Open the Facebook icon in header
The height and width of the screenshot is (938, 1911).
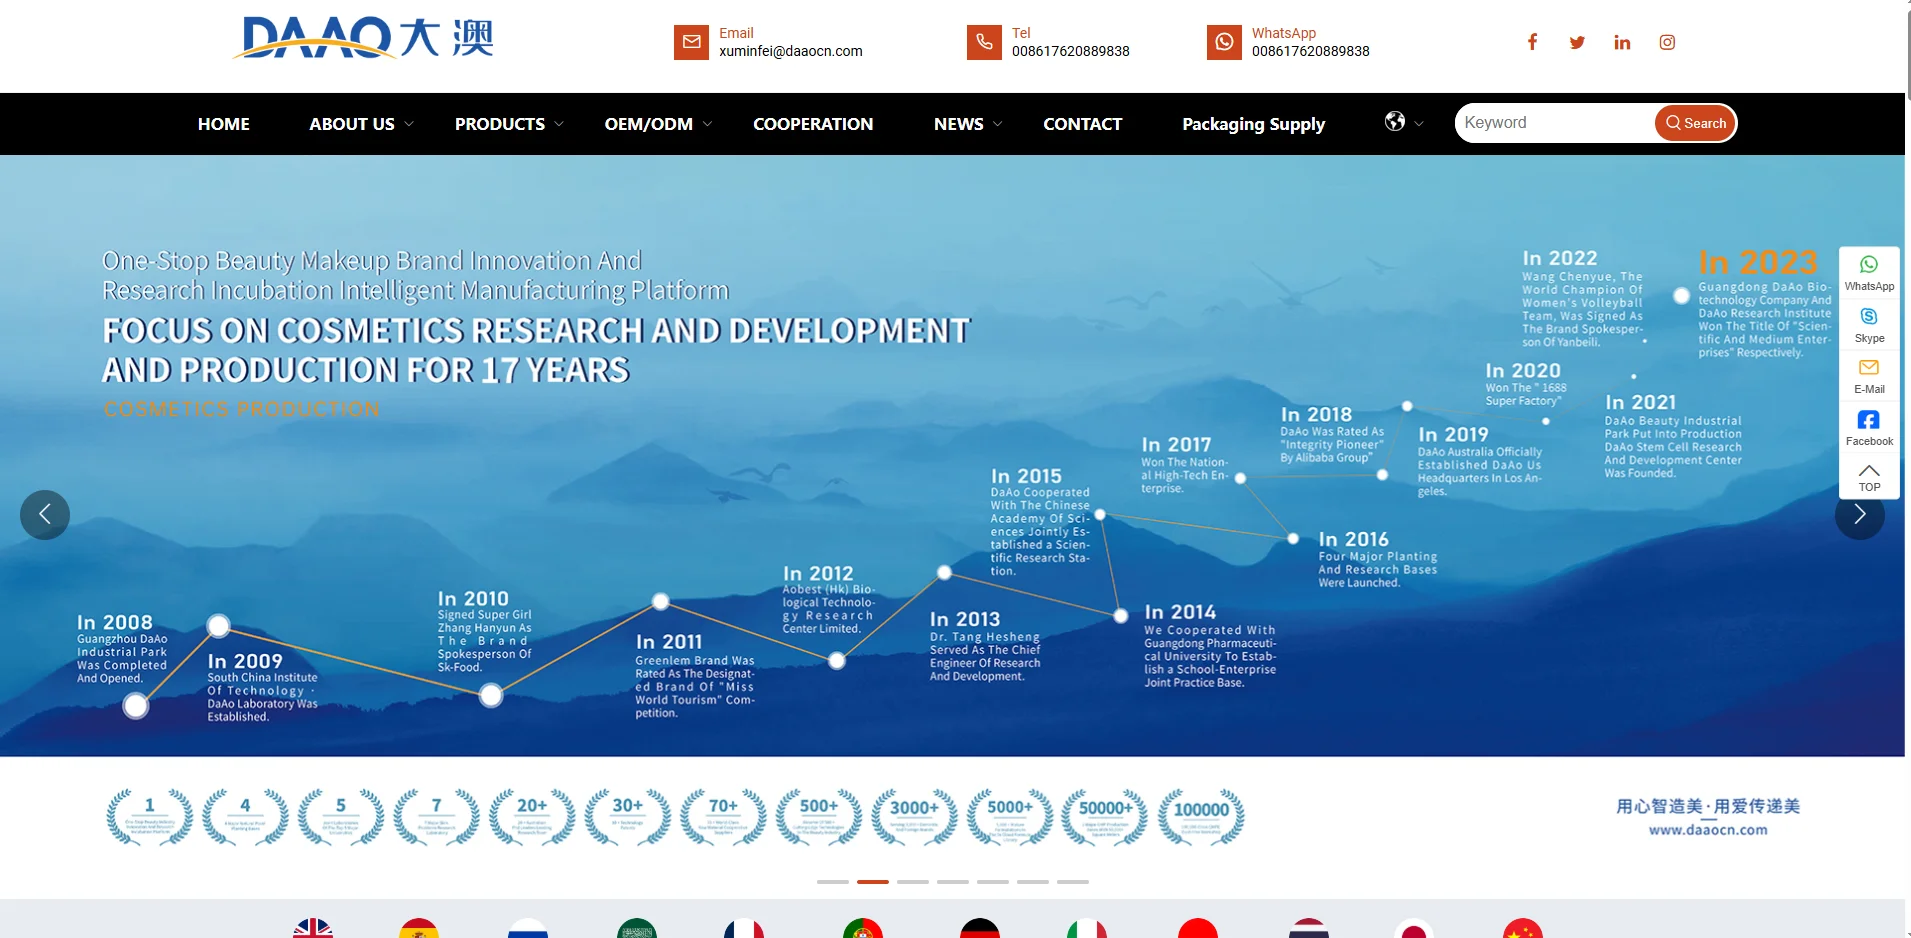pos(1532,42)
